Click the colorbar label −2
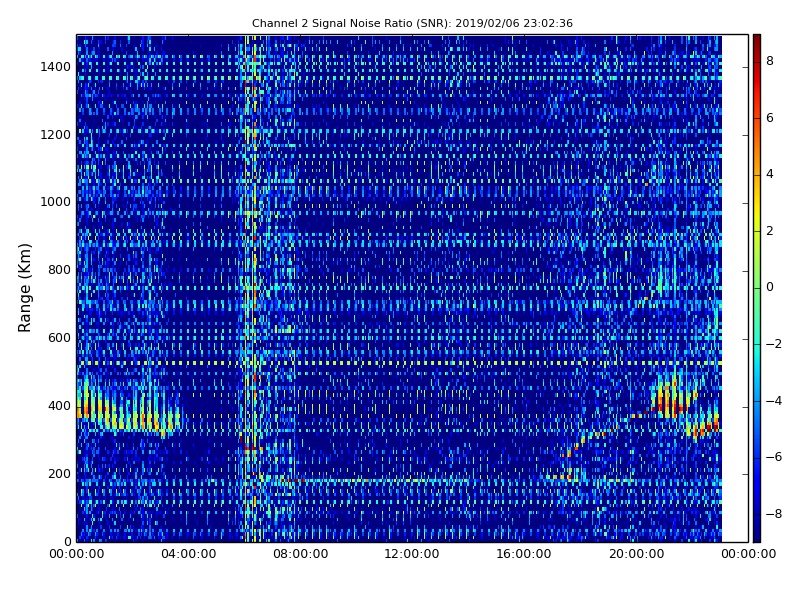 [x=774, y=344]
